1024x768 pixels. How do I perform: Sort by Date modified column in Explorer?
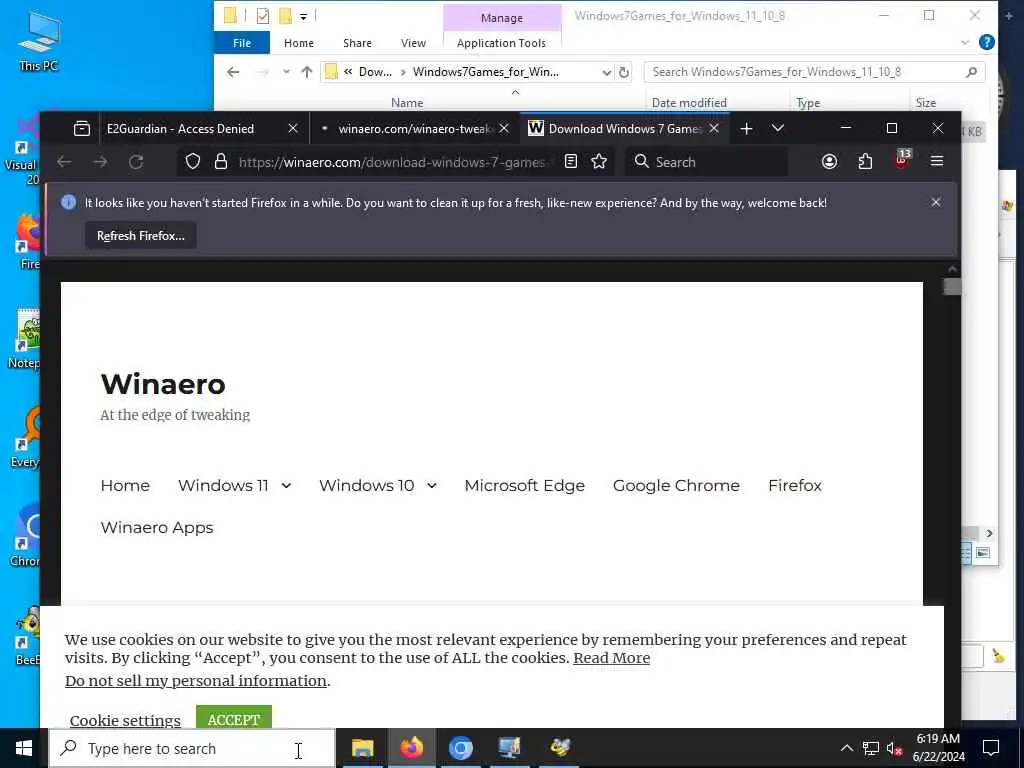[689, 103]
